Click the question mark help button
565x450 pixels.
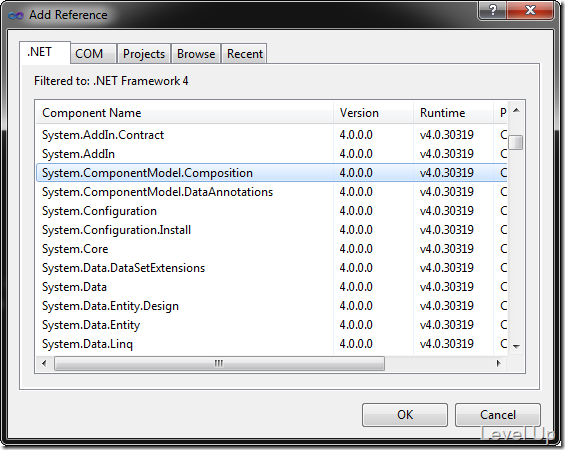coord(493,10)
